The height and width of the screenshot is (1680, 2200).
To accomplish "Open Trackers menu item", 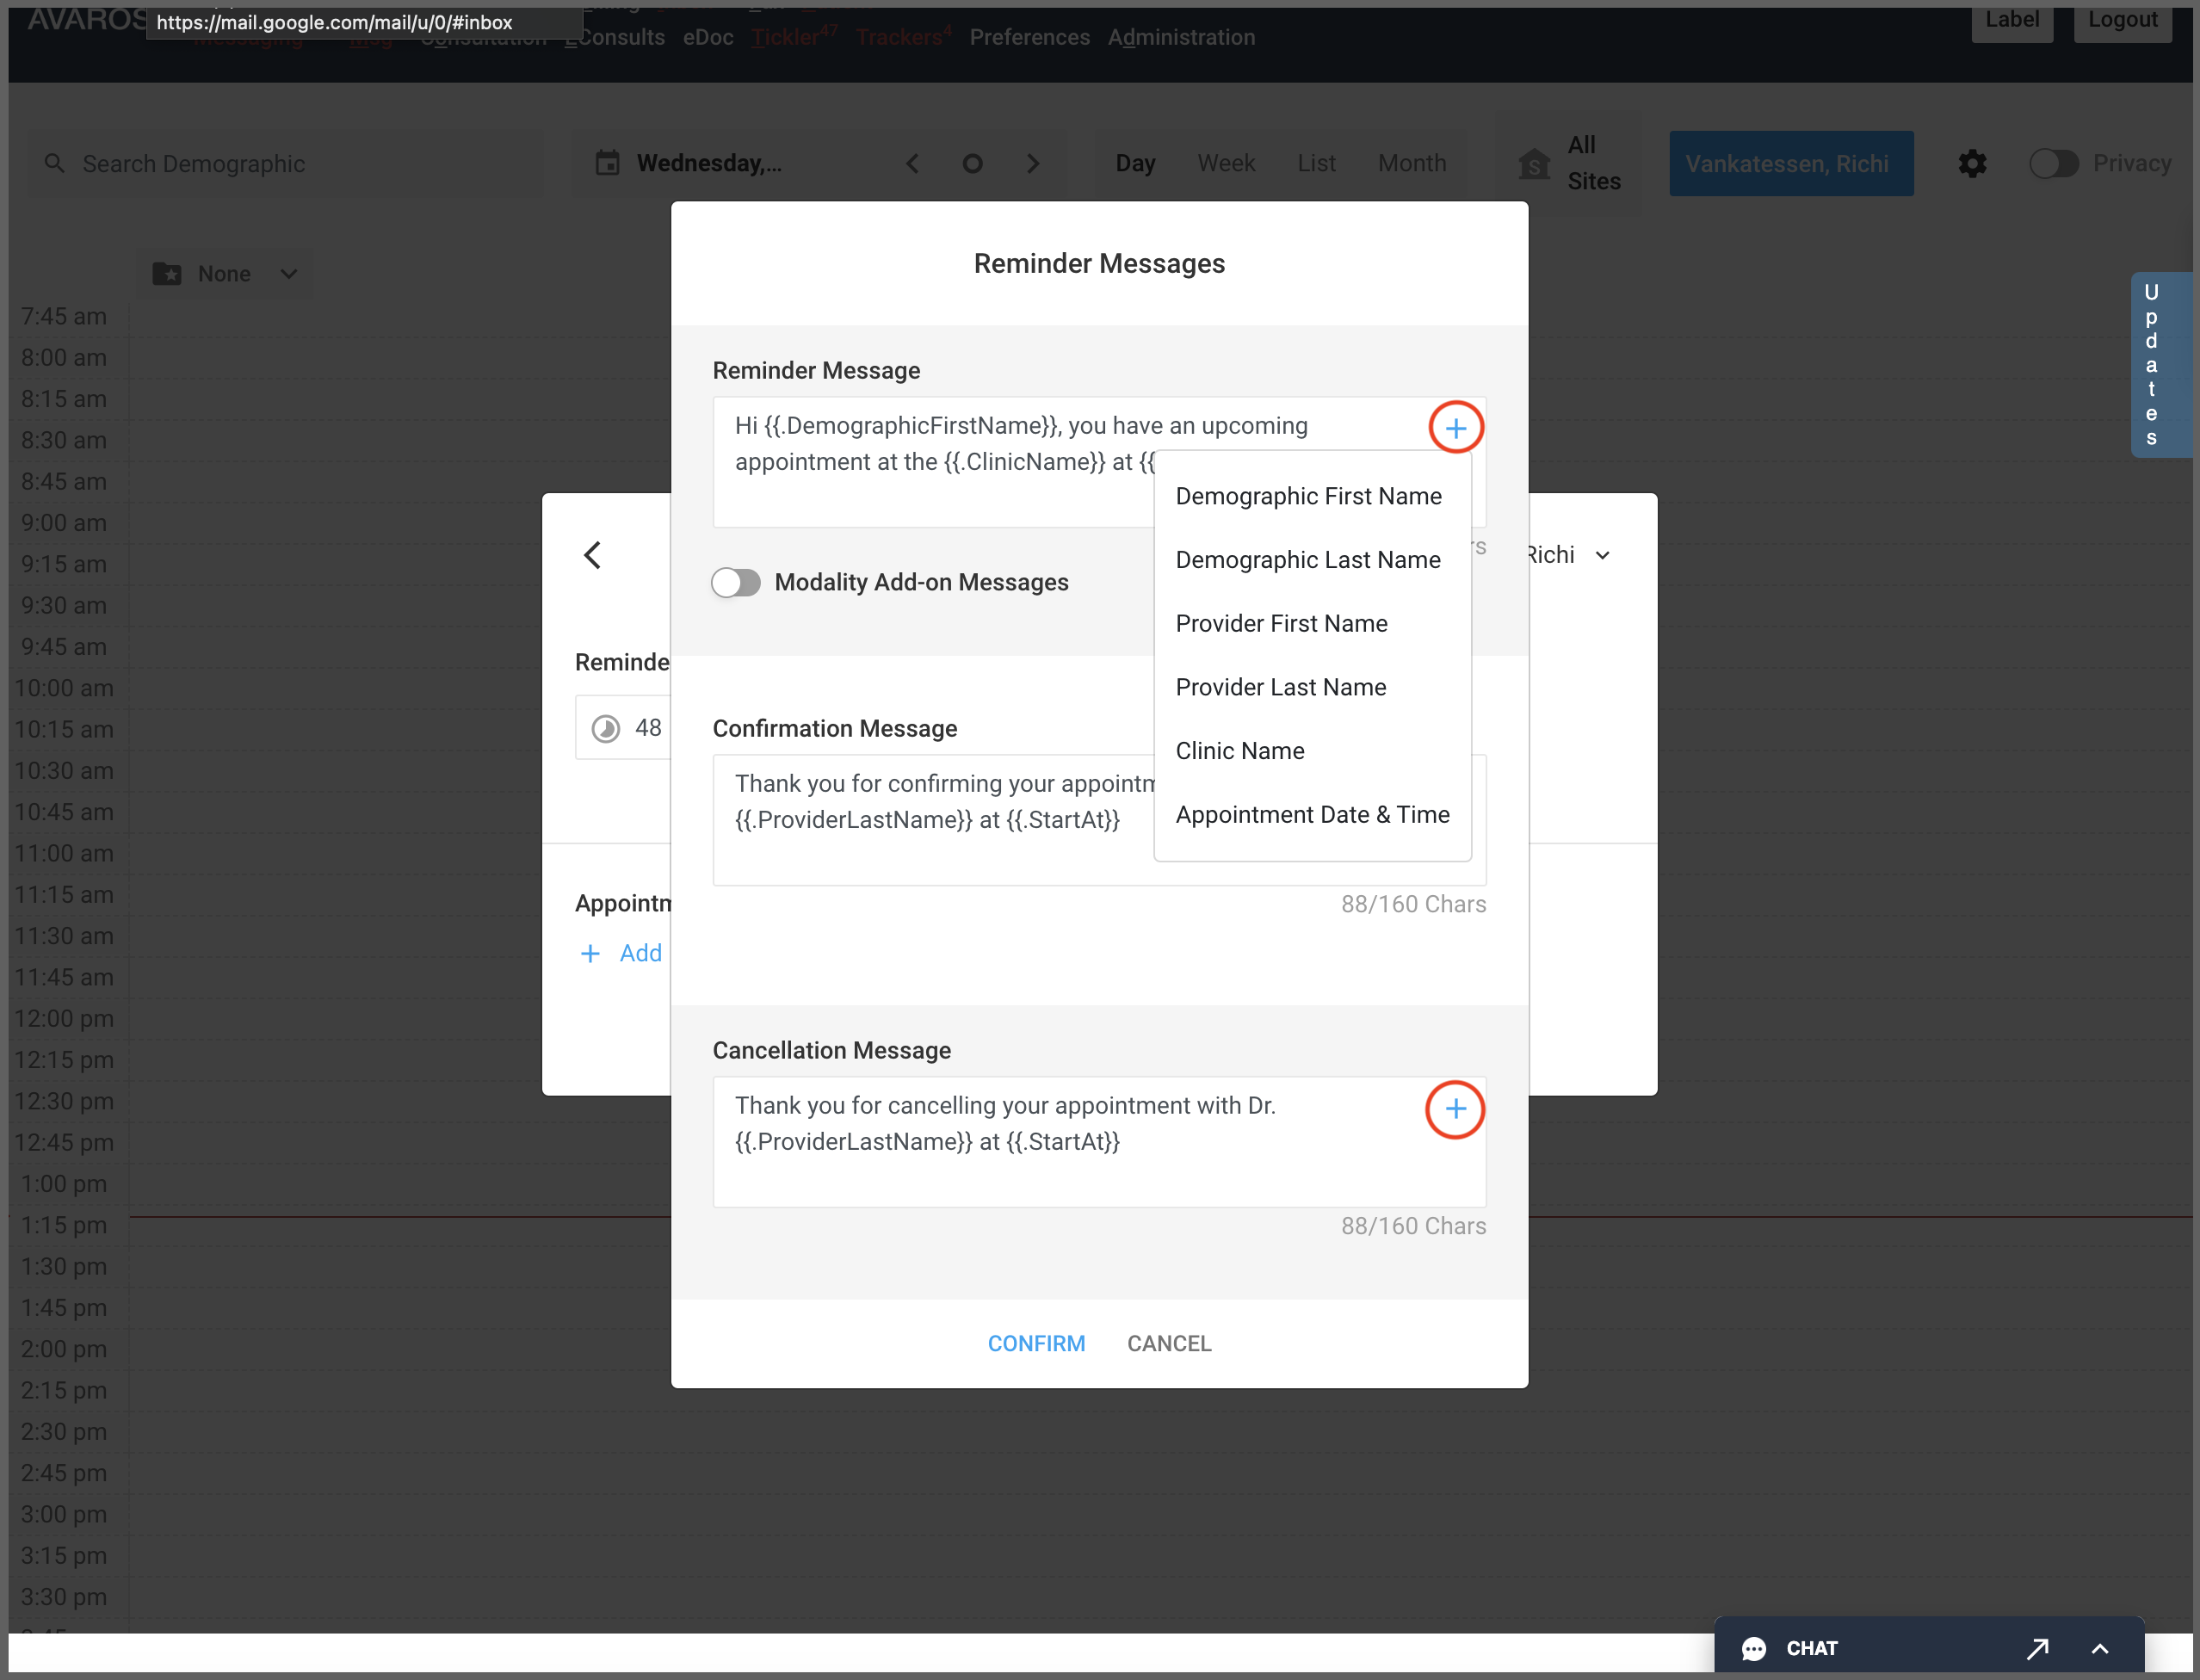I will (903, 37).
